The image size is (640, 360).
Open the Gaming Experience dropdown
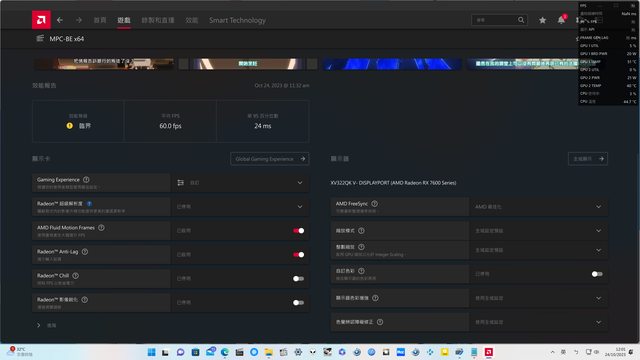[x=240, y=183]
